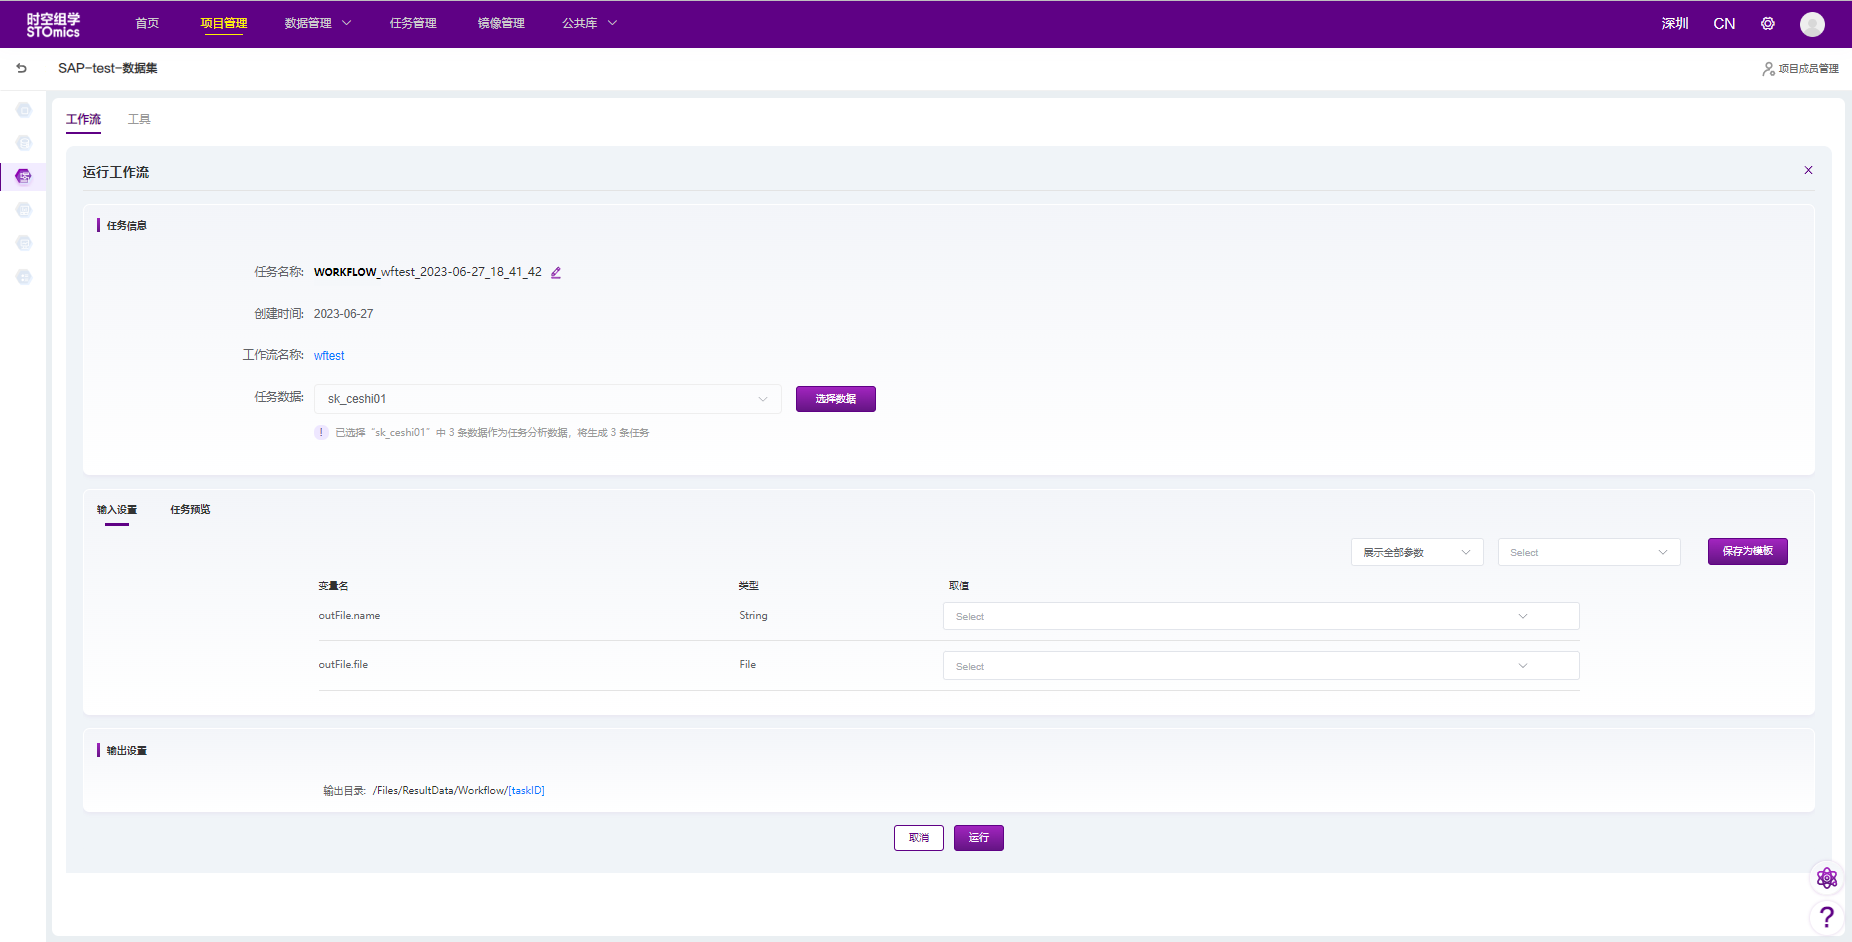
Task: Open settings via the gear icon
Action: point(1767,24)
